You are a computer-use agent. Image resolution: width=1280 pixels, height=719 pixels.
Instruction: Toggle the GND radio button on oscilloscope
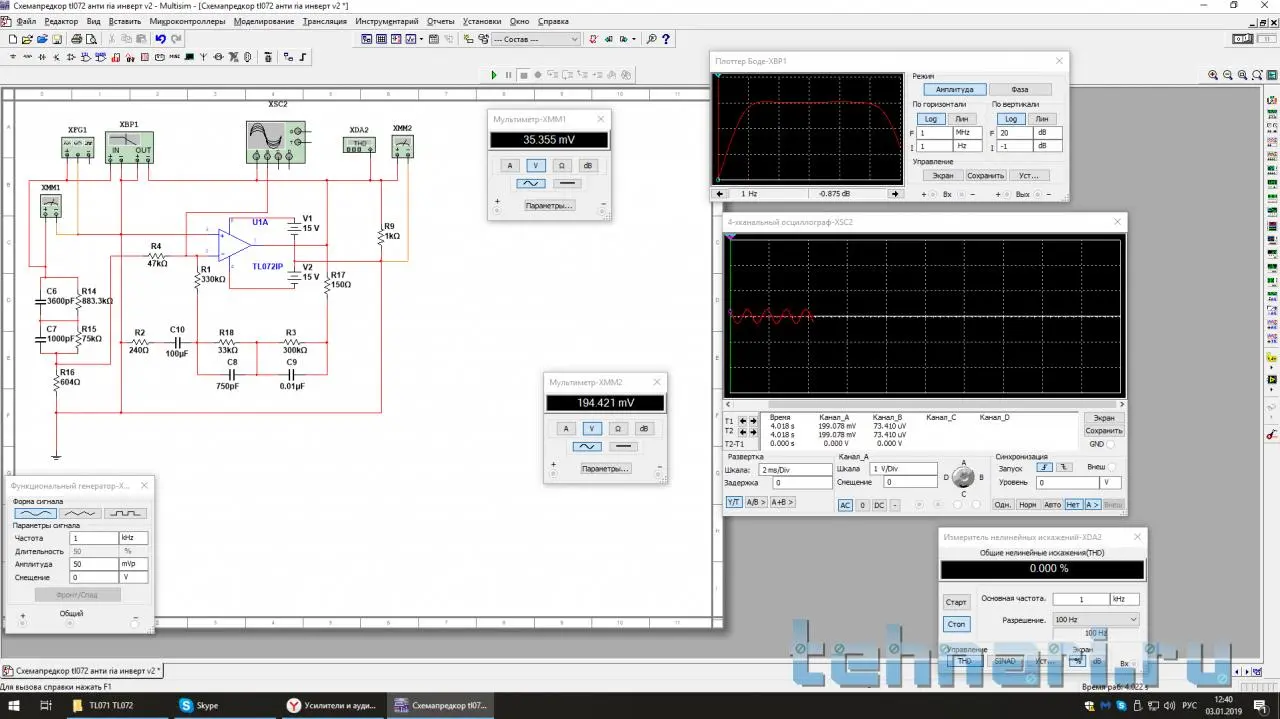click(x=1111, y=444)
